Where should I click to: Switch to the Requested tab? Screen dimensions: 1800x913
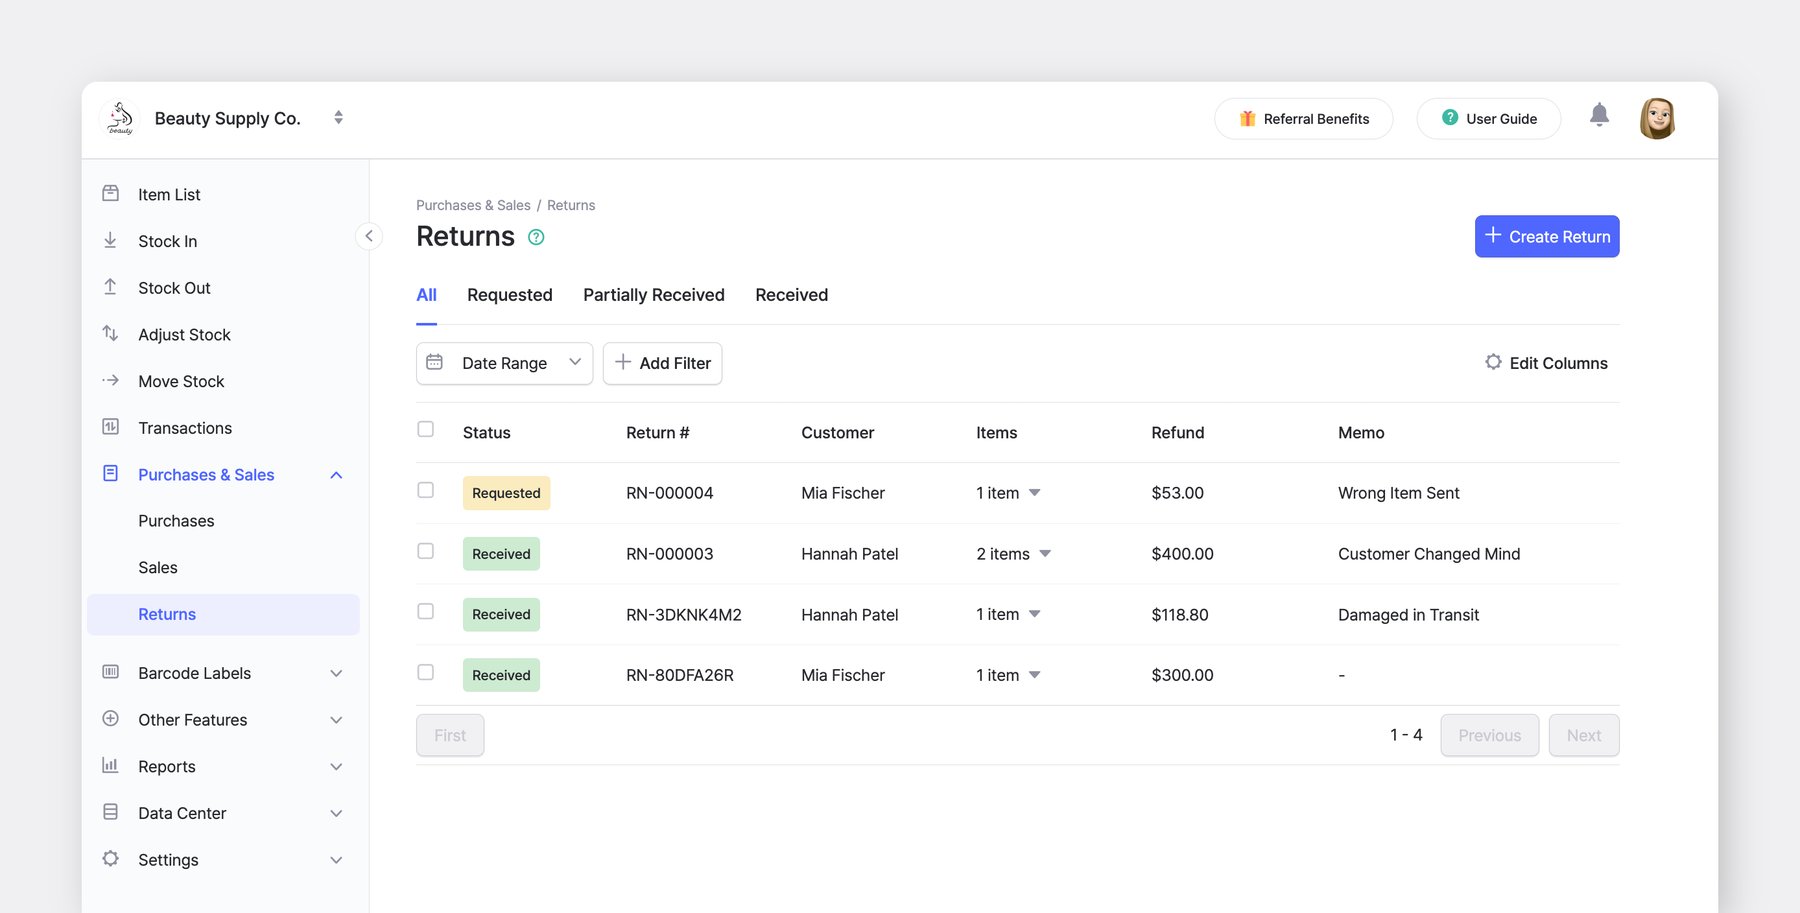click(509, 295)
